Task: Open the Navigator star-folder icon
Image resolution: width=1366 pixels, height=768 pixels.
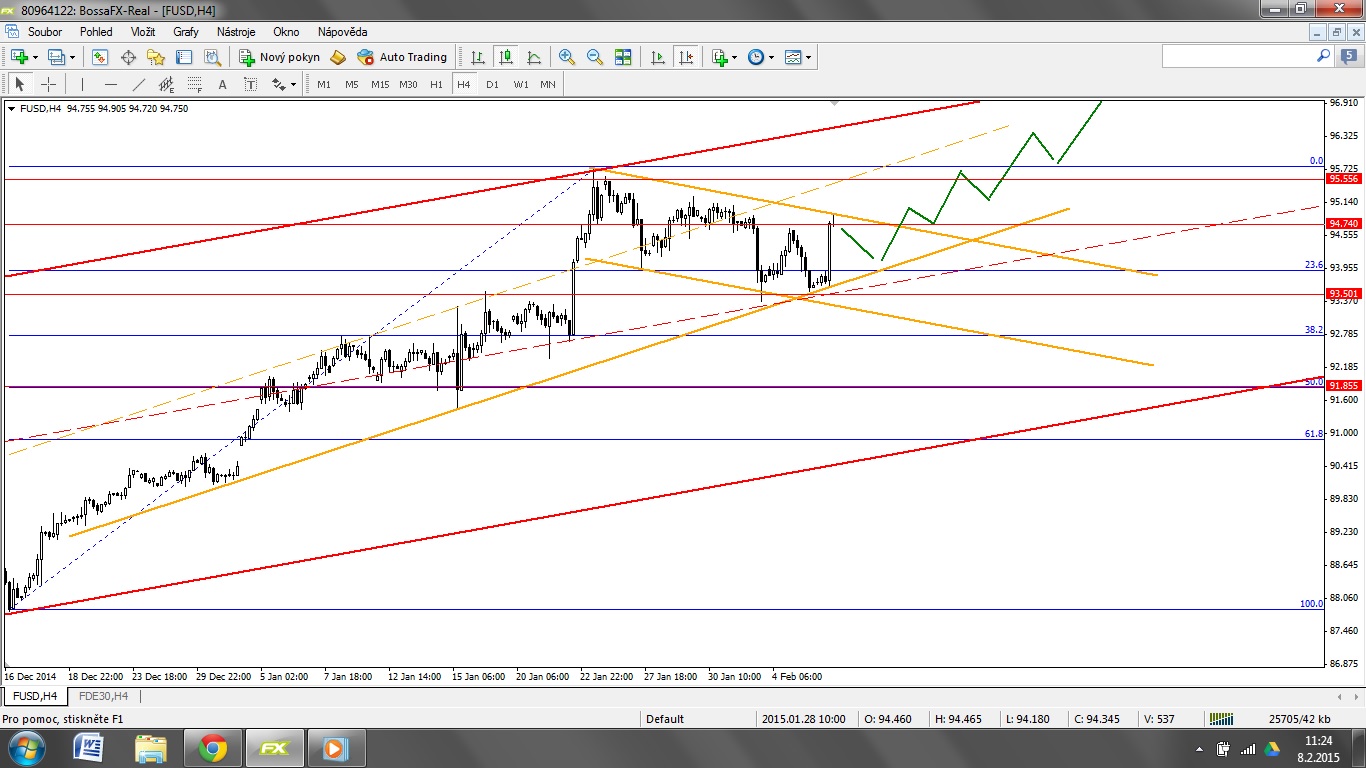Action: [156, 57]
